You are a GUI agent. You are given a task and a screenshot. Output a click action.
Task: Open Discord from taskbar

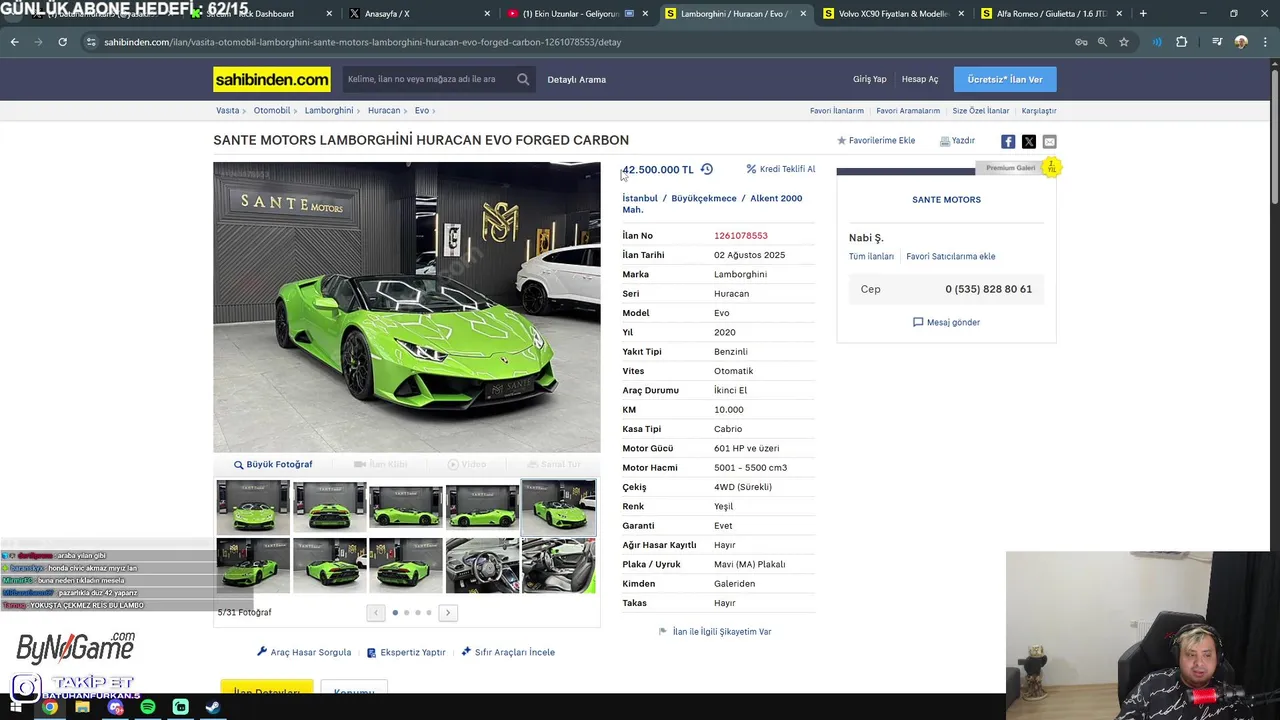pos(115,707)
